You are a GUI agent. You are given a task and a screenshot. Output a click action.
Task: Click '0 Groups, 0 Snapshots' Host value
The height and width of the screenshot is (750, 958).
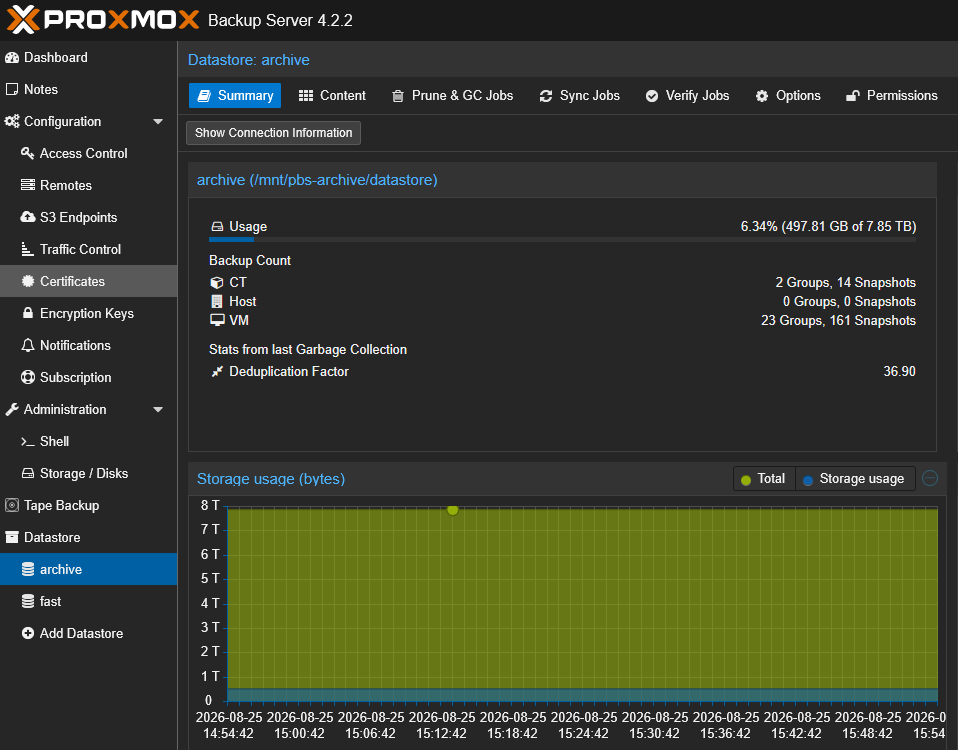pos(849,301)
